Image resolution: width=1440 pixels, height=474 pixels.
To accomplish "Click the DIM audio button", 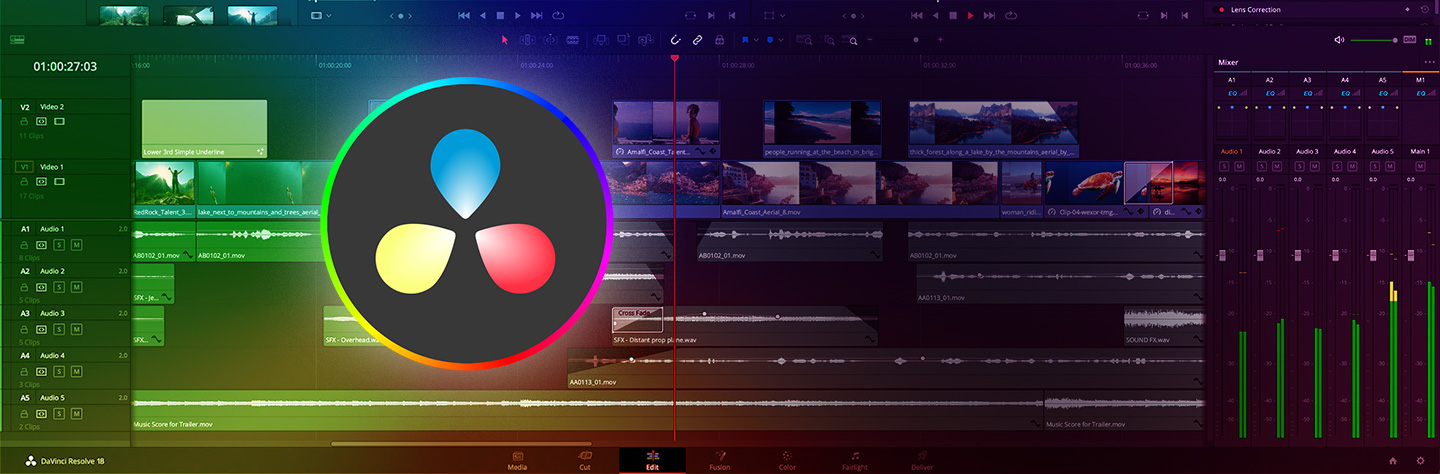I will pyautogui.click(x=1410, y=39).
